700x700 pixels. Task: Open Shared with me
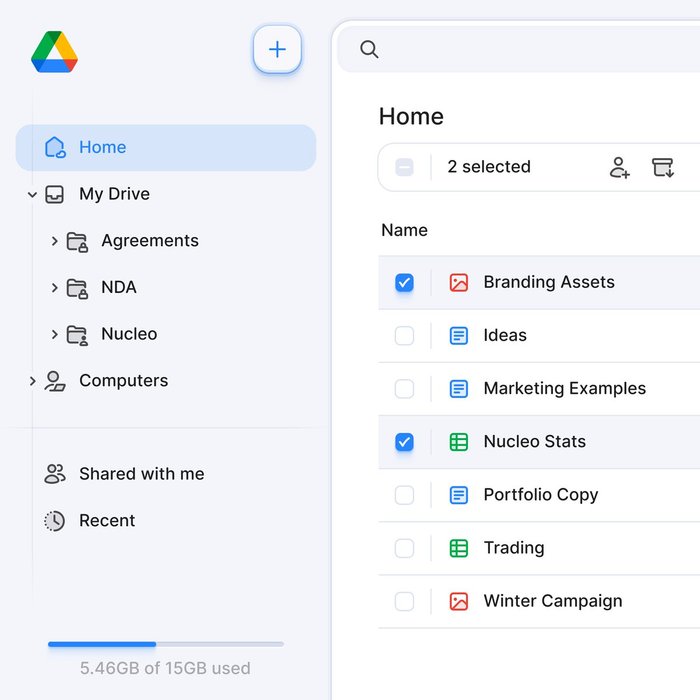142,474
